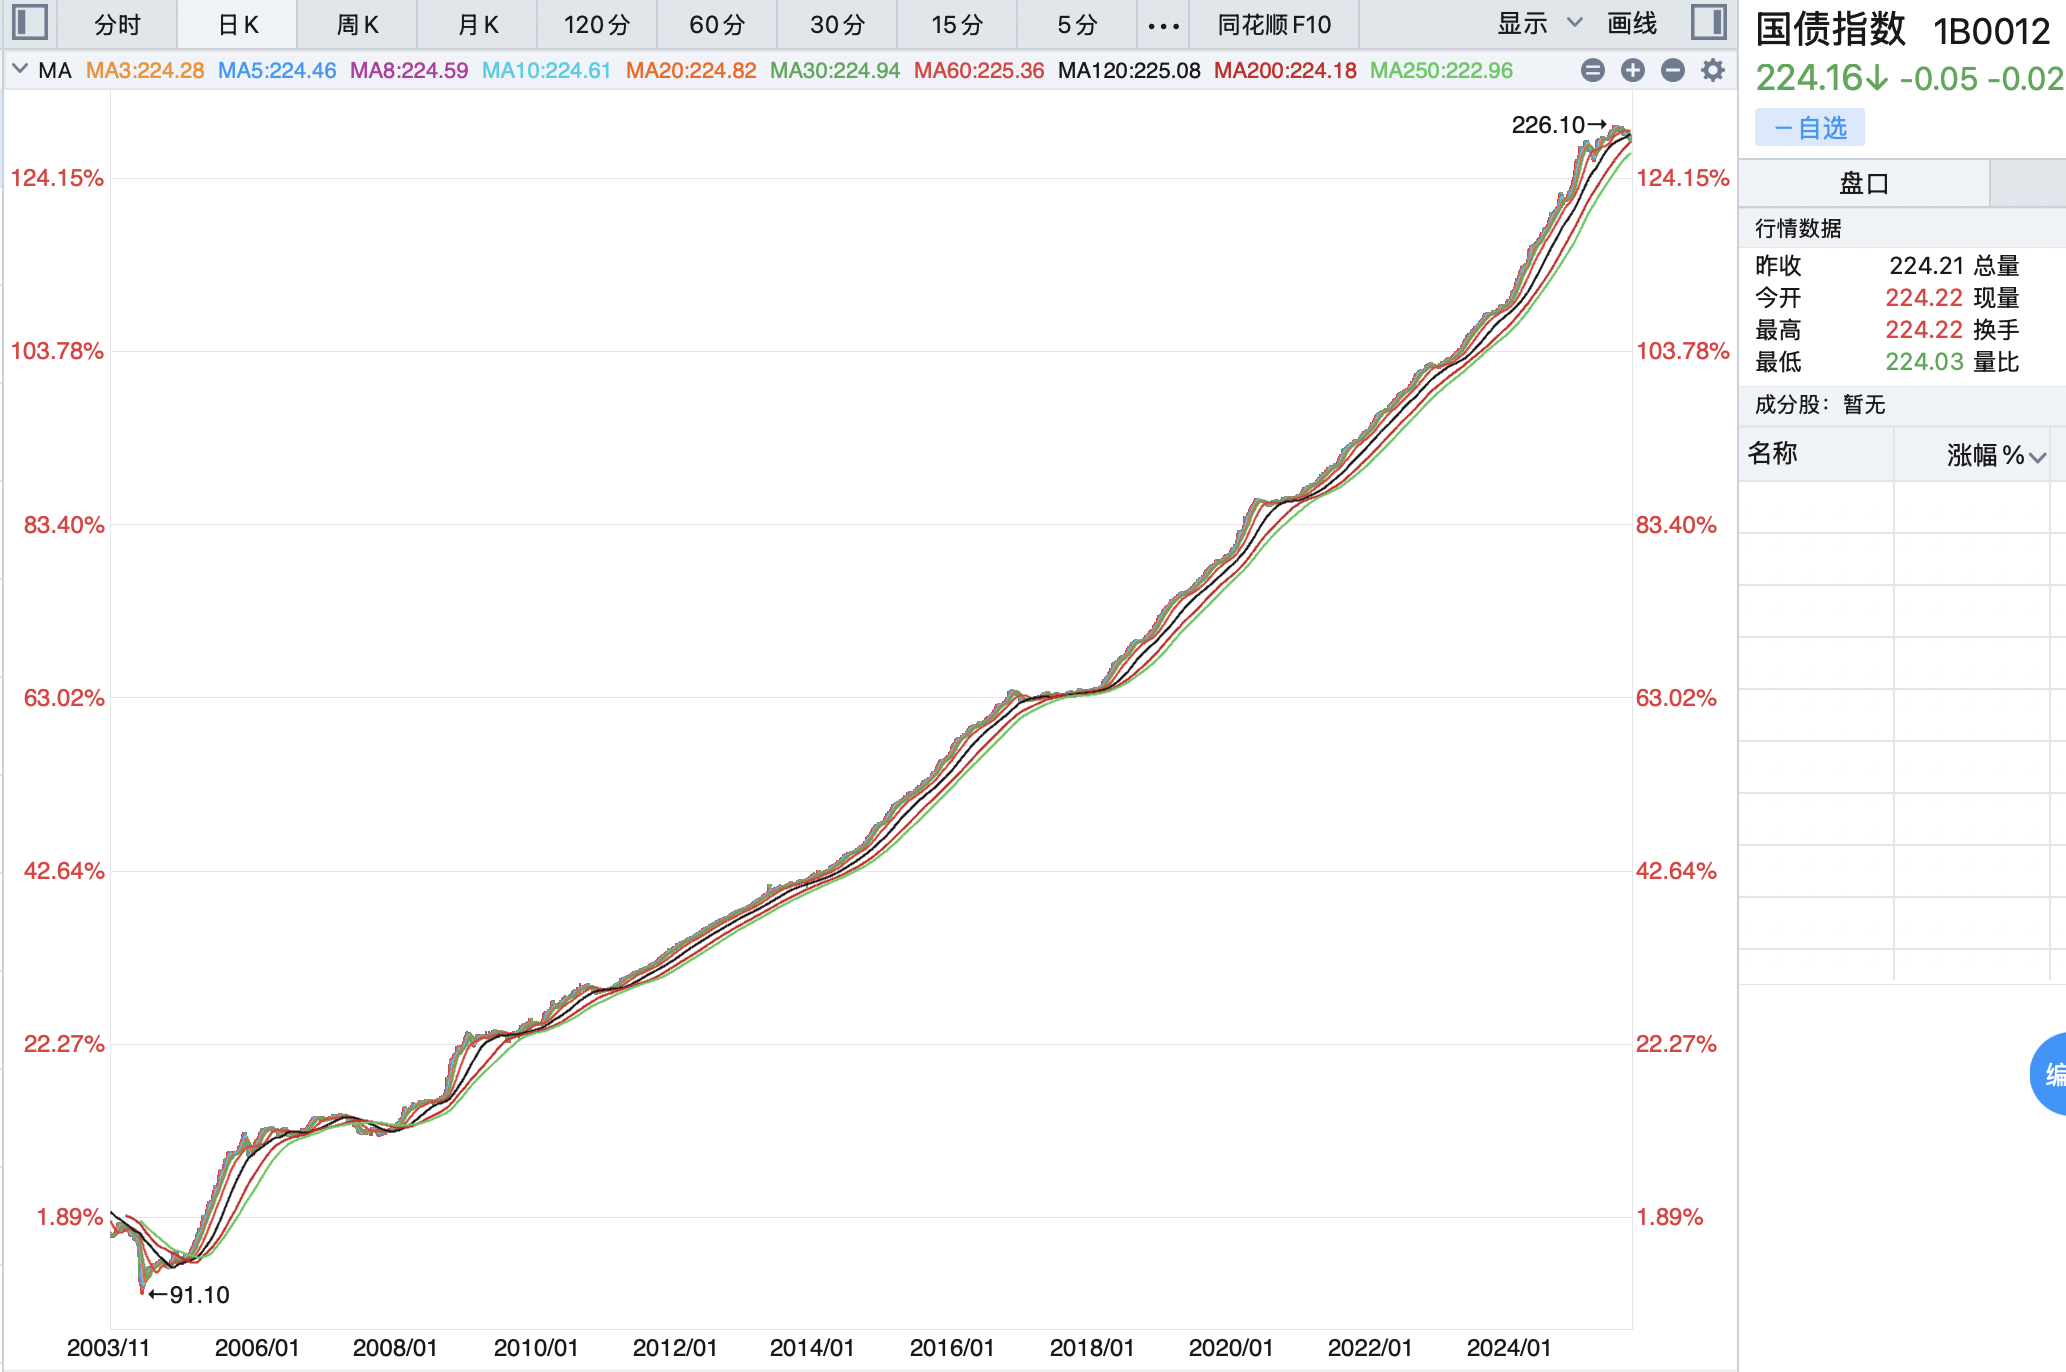Switch to 分时 intraday tab

click(117, 25)
